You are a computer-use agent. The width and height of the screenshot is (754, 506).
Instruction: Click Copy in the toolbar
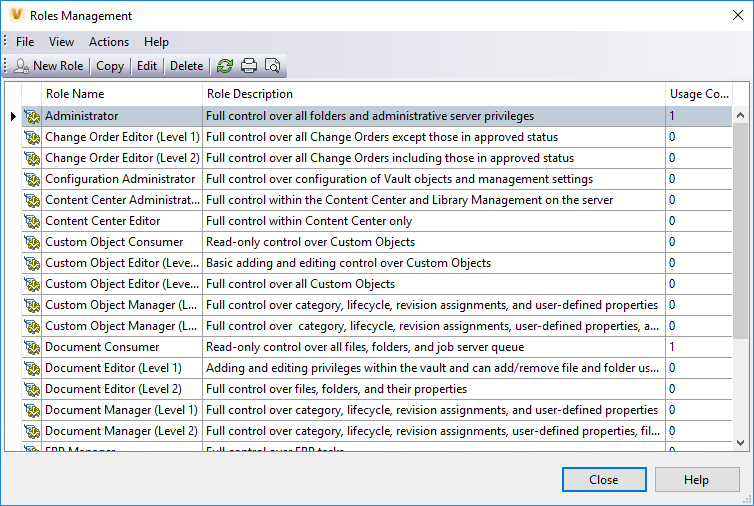click(110, 66)
